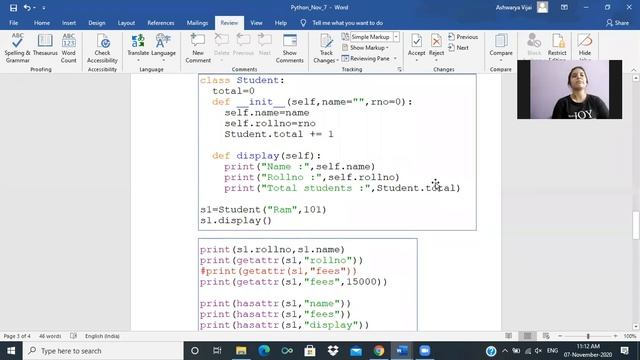Toggle the Reviewing Pane
Image resolution: width=640 pixels, height=360 pixels.
tap(366, 59)
